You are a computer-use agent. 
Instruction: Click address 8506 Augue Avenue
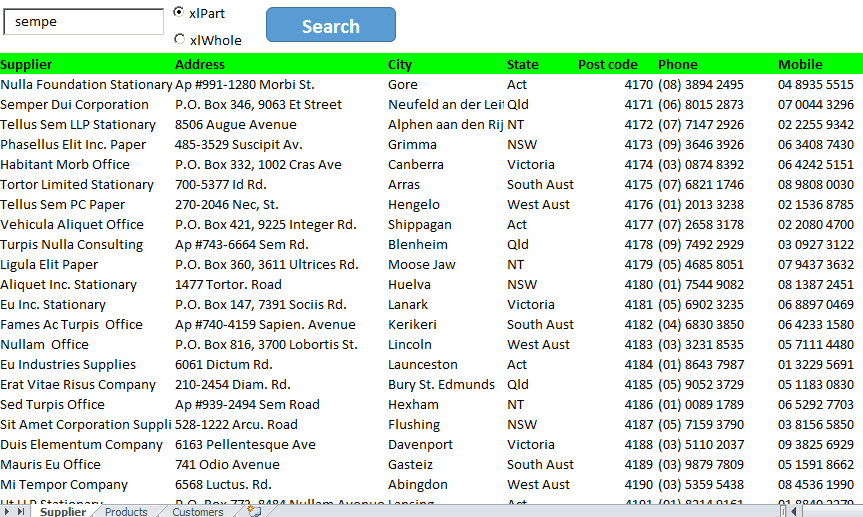tap(236, 124)
